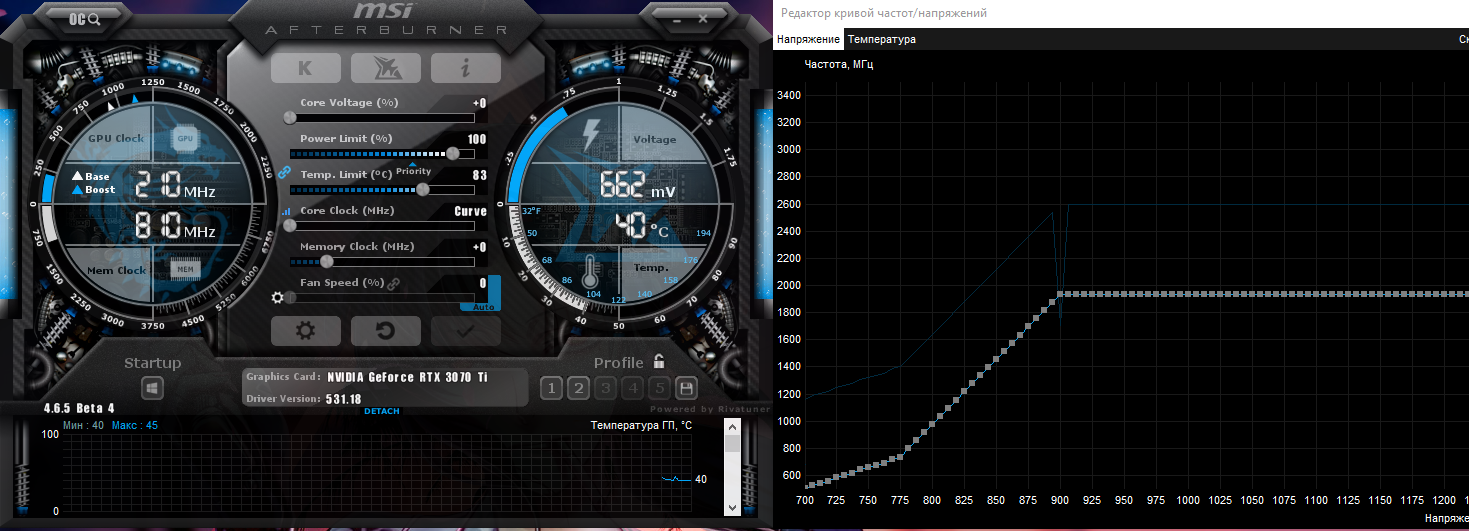Click the Power Limit slider handle
1469x531 pixels.
click(453, 153)
